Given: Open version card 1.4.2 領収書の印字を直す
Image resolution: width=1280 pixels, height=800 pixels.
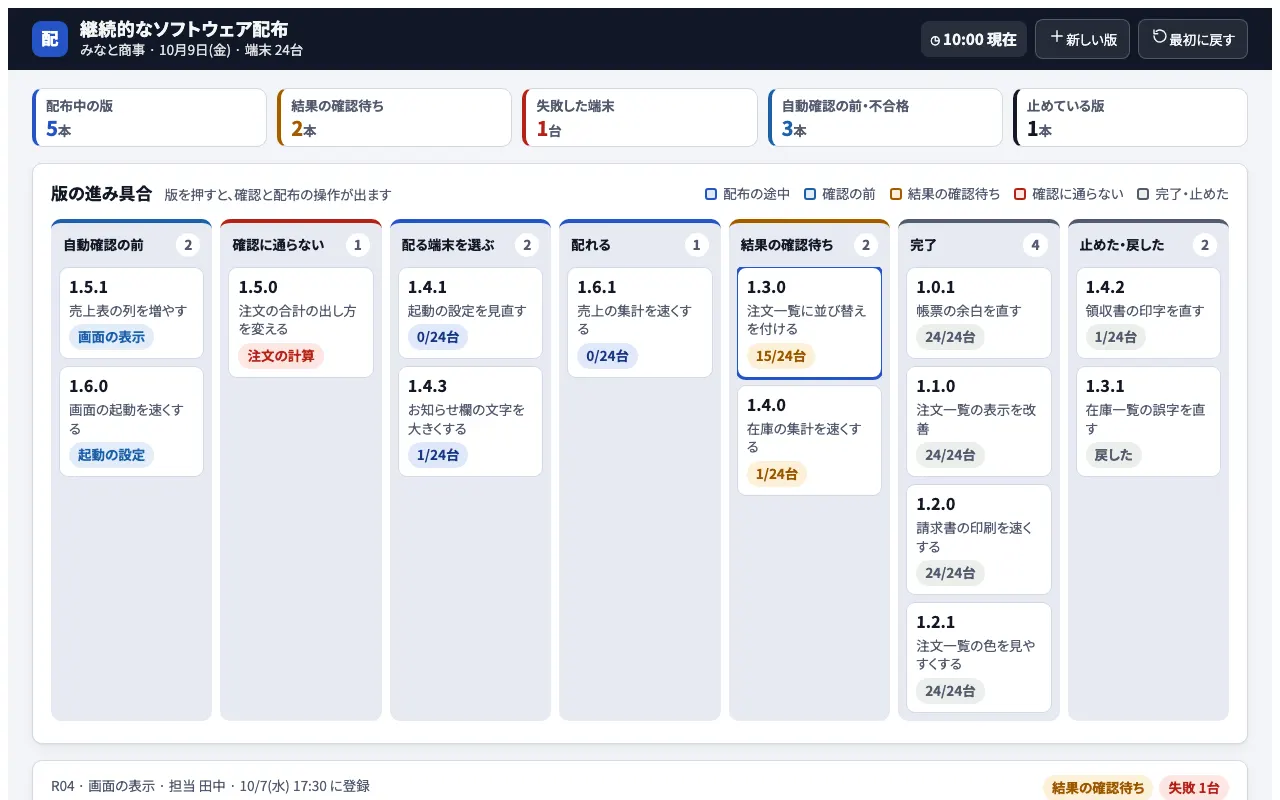Looking at the screenshot, I should [x=1148, y=313].
